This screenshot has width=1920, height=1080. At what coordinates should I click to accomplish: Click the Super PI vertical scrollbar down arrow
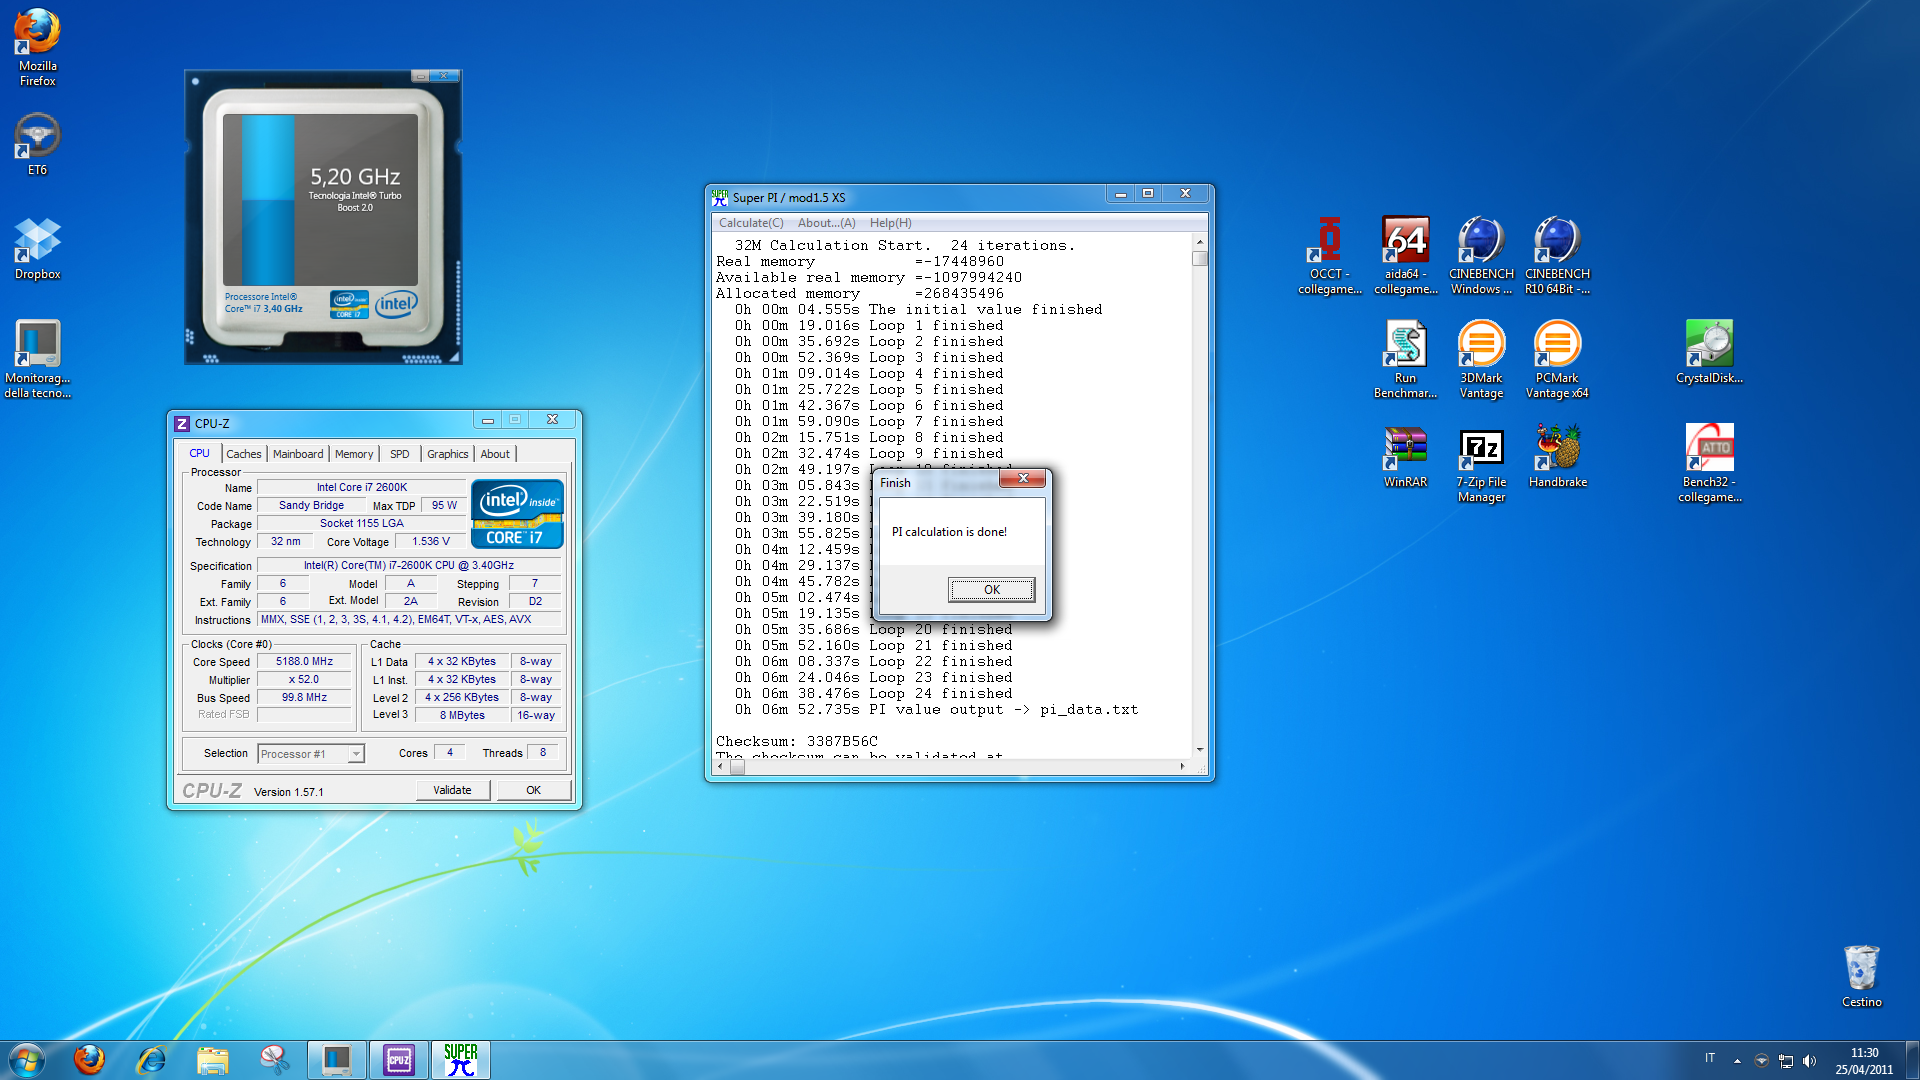[x=1199, y=749]
